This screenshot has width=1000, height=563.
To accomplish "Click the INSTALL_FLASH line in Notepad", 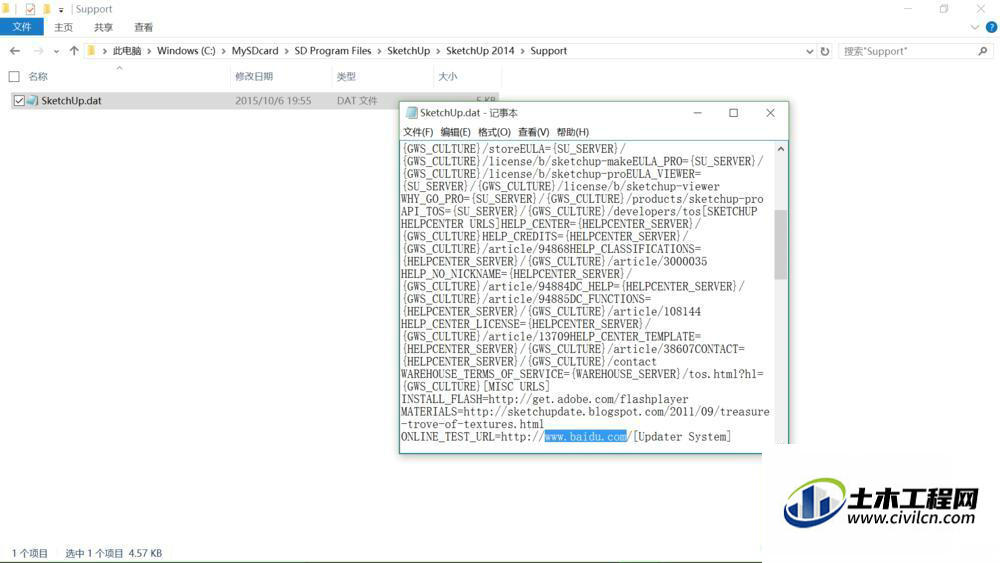I will (x=545, y=399).
